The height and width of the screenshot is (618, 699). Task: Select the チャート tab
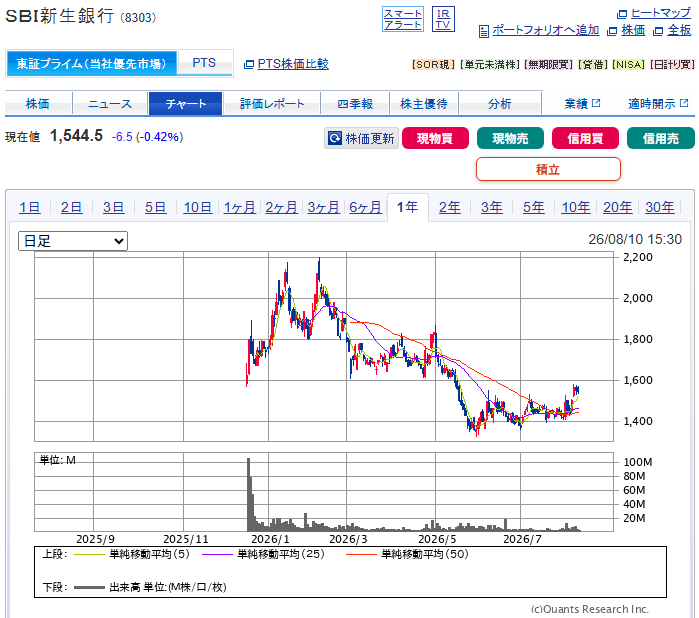coord(185,103)
